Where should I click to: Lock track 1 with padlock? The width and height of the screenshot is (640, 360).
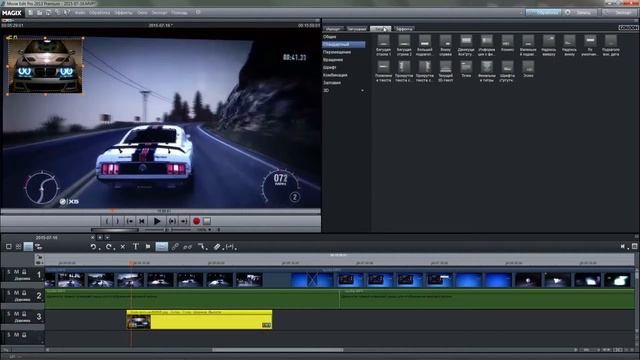24,272
